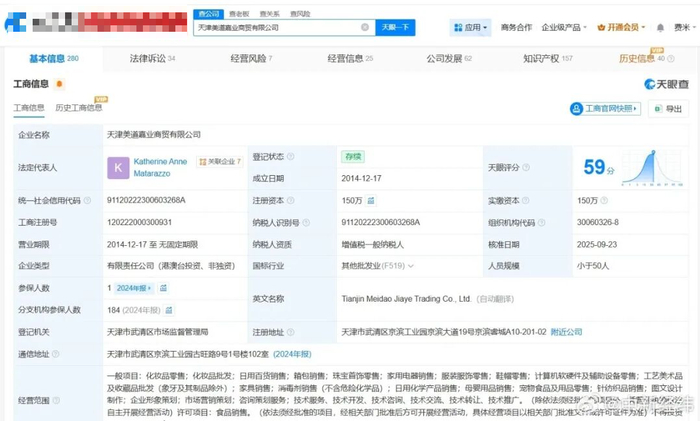The width and height of the screenshot is (700, 421).
Task: Click the Tianyancha logo icon at top left
Action: [x=15, y=22]
